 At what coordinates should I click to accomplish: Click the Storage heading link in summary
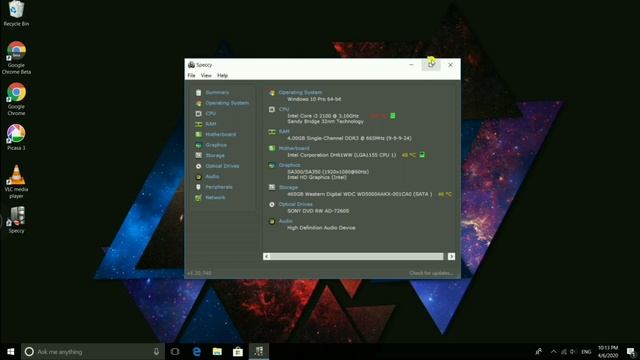(x=288, y=187)
